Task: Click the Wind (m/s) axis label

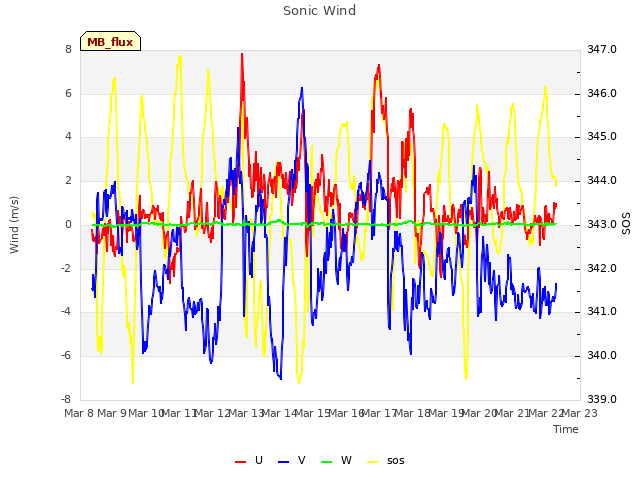Action: click(x=14, y=225)
